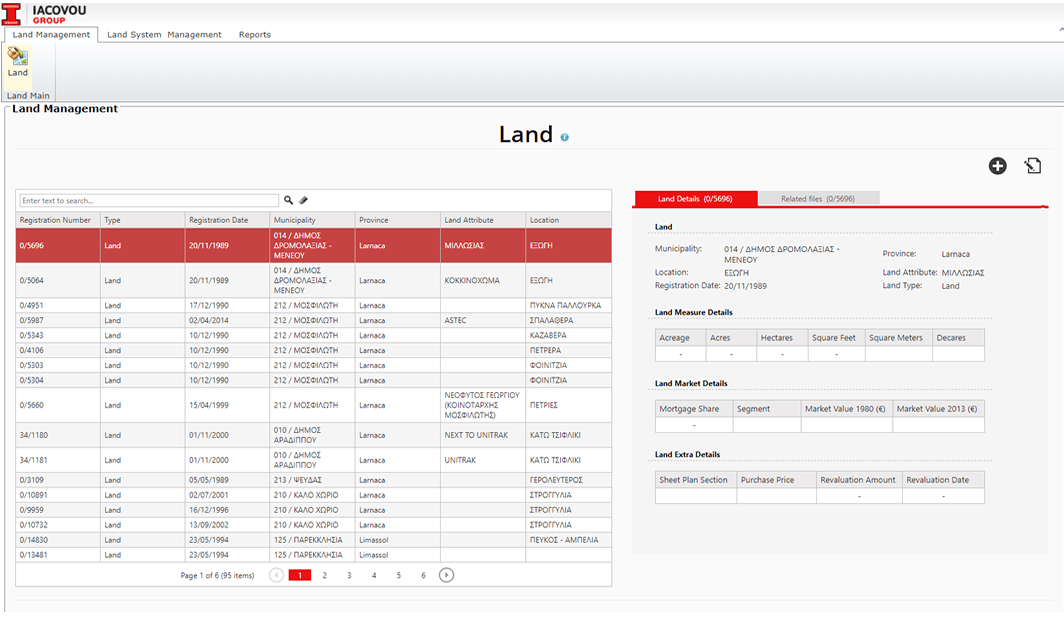1064x620 pixels.
Task: Focus the 'Enter text to search' field
Action: coord(149,201)
